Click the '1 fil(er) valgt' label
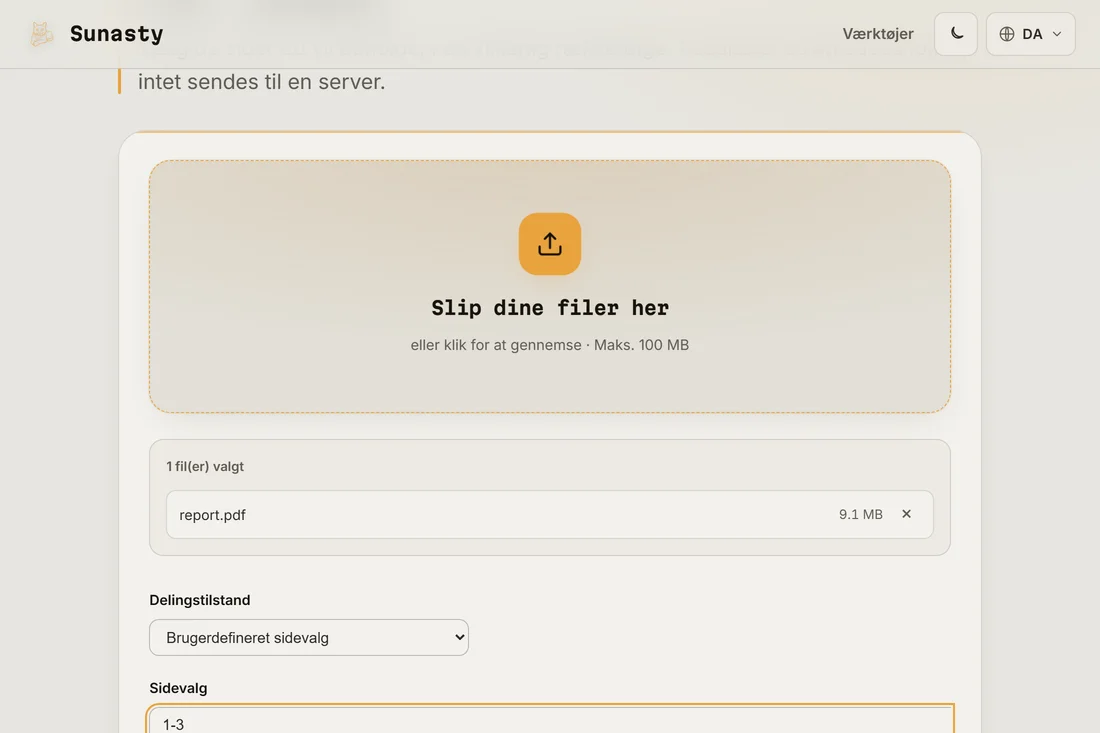This screenshot has height=733, width=1100. coord(205,466)
